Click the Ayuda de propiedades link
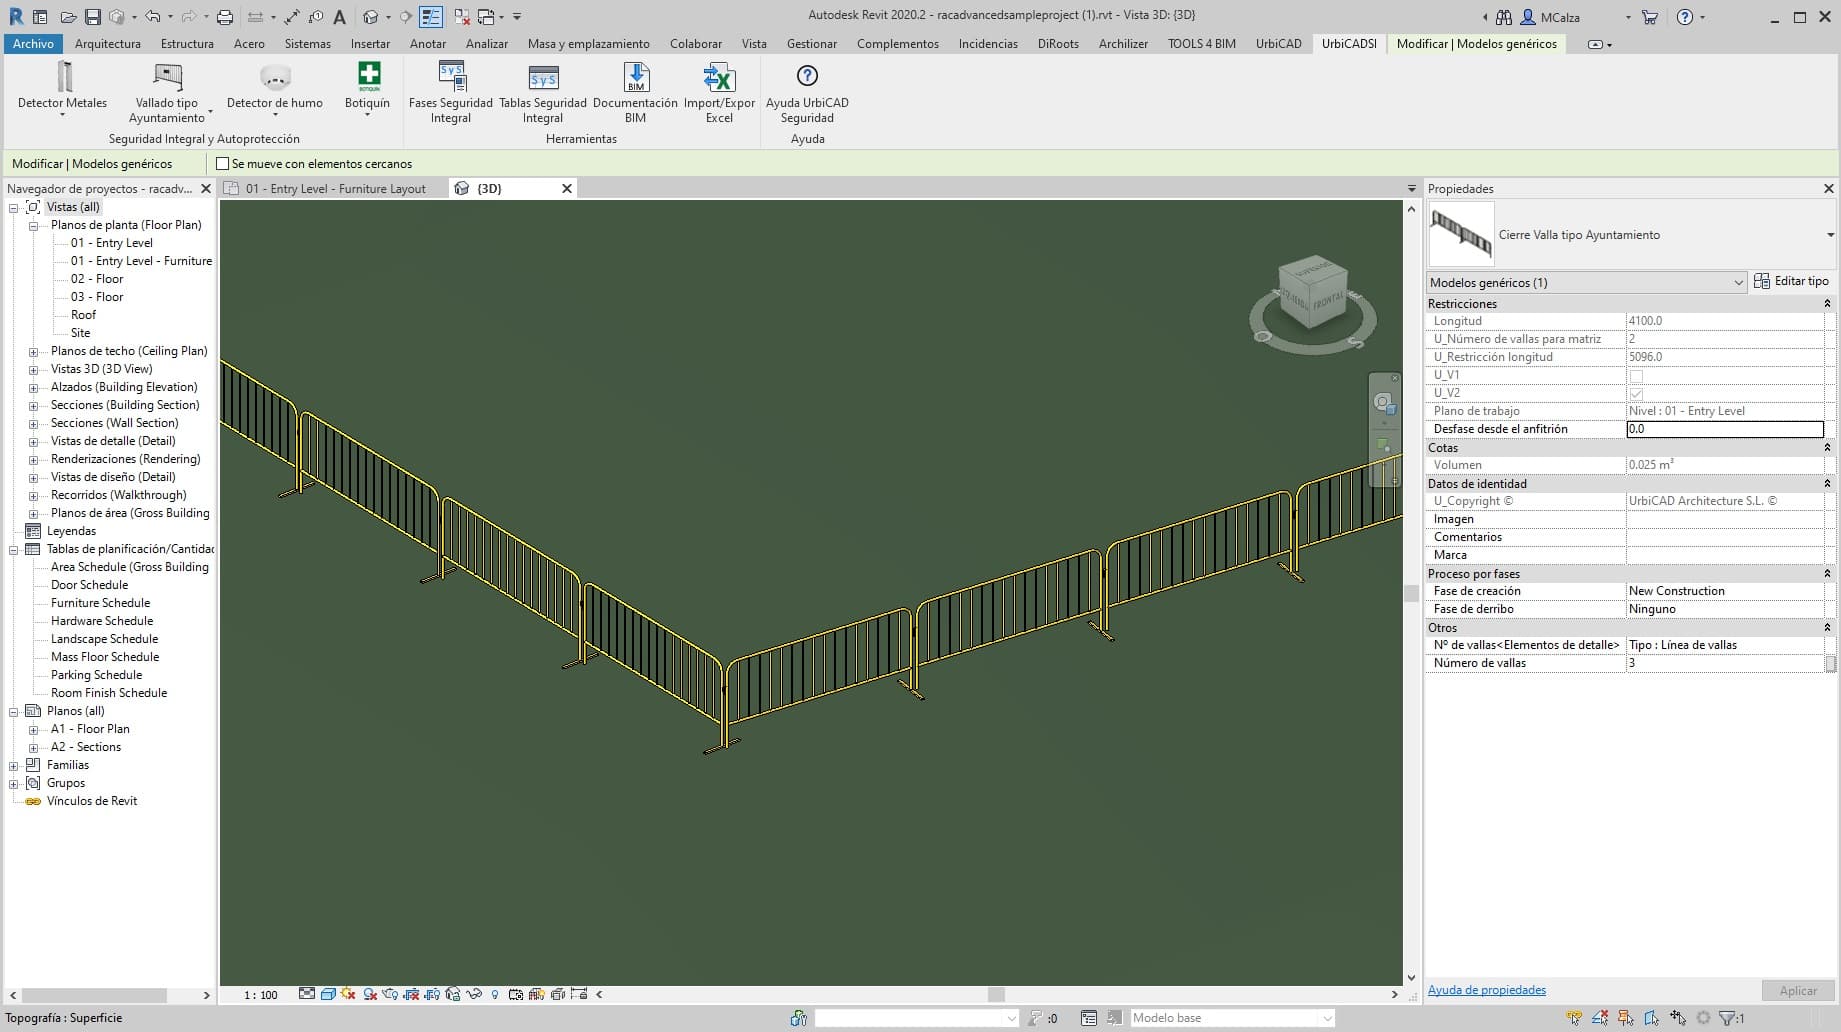1841x1032 pixels. 1487,990
